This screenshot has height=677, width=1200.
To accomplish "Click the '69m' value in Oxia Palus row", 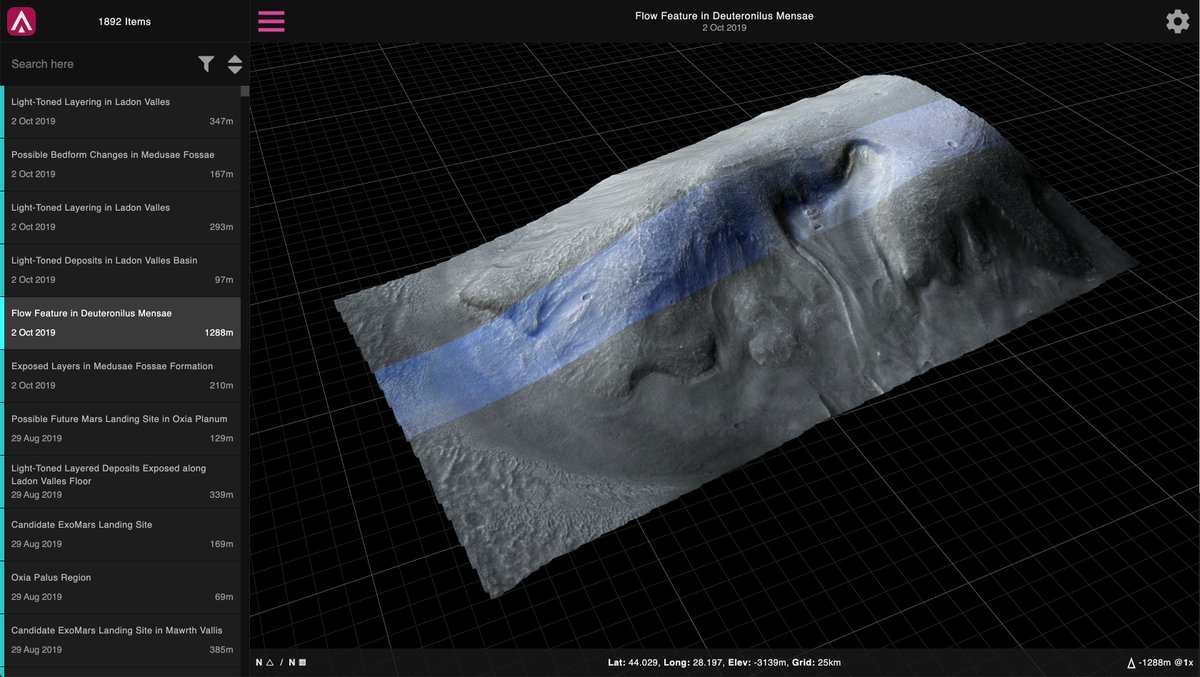I will pos(224,597).
